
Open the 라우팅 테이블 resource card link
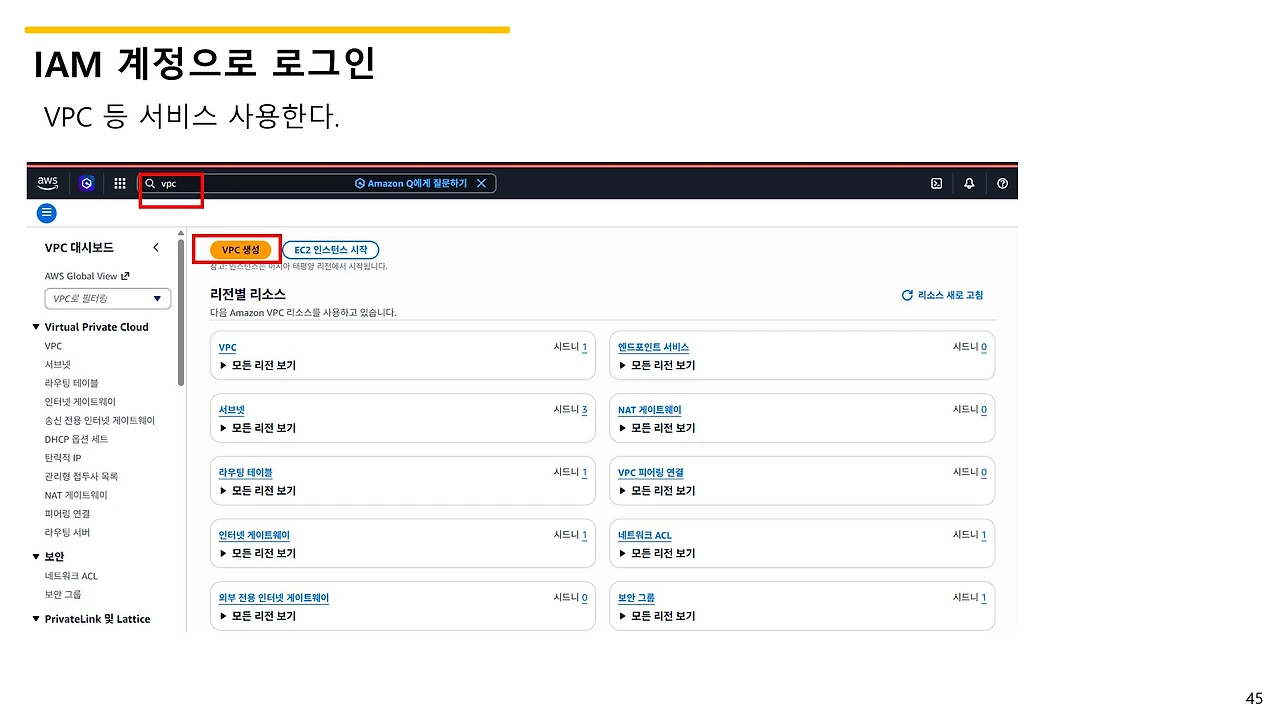pyautogui.click(x=245, y=472)
